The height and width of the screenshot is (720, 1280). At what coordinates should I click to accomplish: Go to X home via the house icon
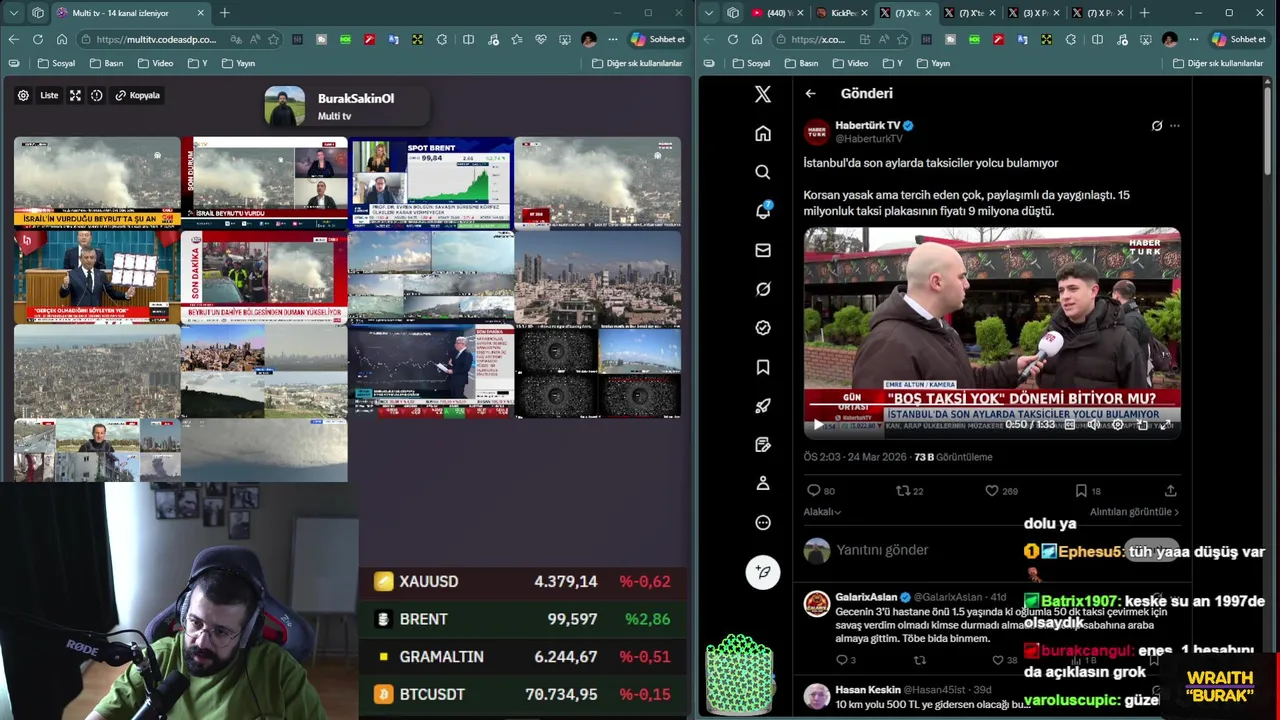coord(763,133)
